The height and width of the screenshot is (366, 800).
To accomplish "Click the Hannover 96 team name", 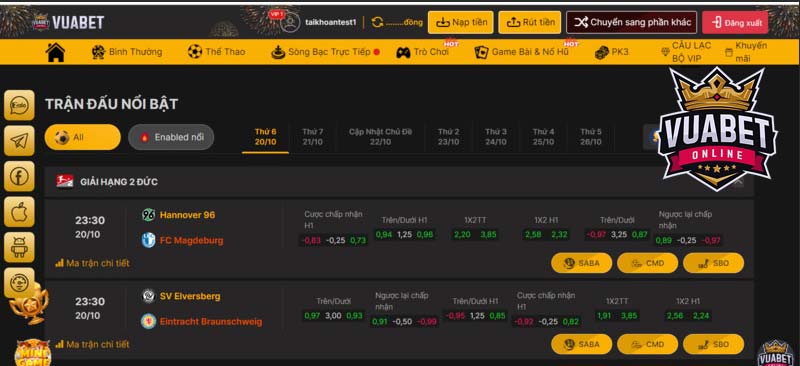I will (187, 215).
